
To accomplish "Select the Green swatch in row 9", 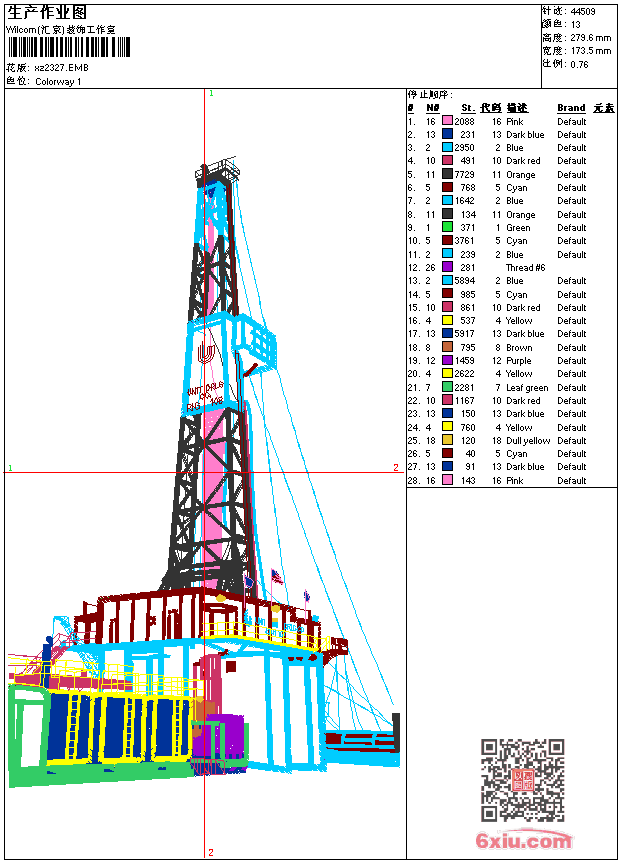I will pos(447,228).
